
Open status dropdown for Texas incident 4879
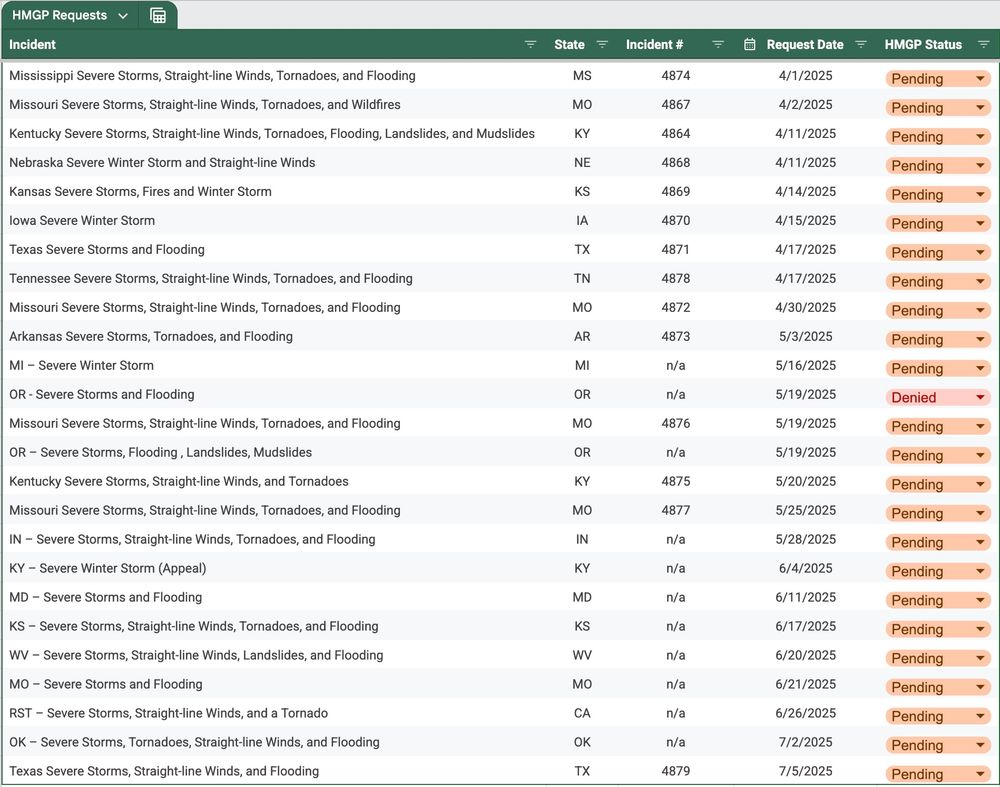pos(938,774)
